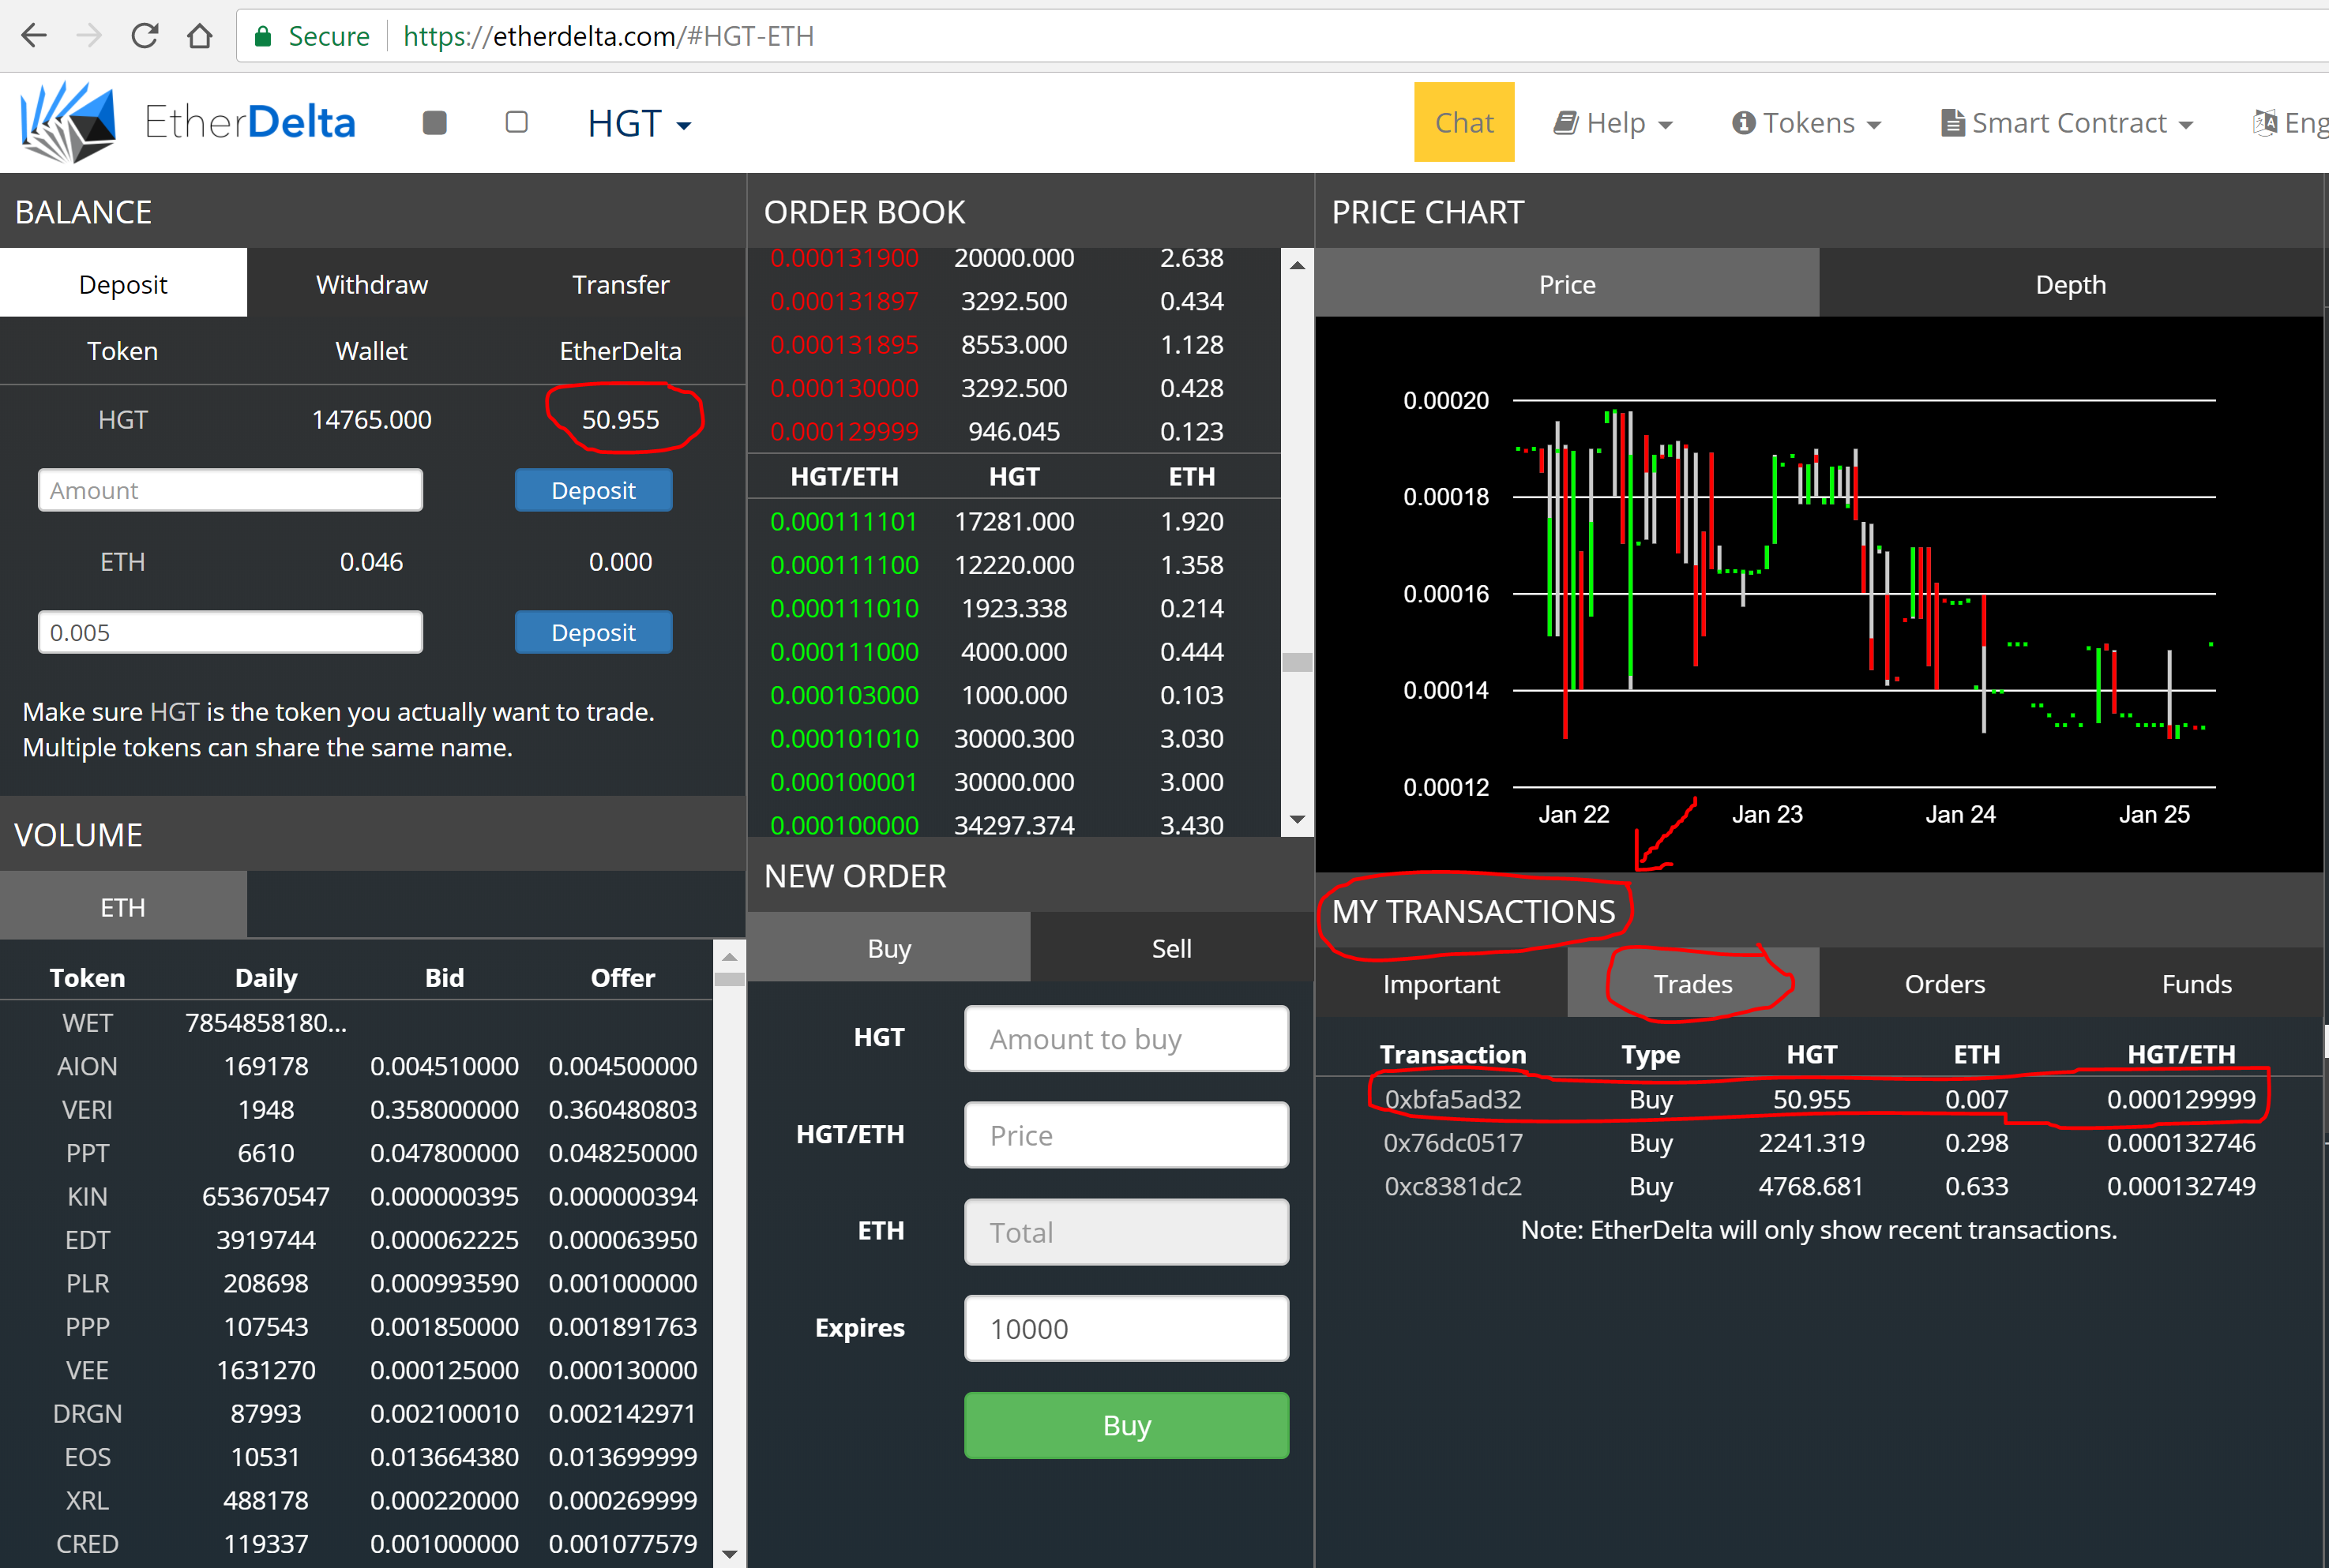Focus the HGT Amount input field
The width and height of the screenshot is (2329, 1568).
click(x=230, y=490)
